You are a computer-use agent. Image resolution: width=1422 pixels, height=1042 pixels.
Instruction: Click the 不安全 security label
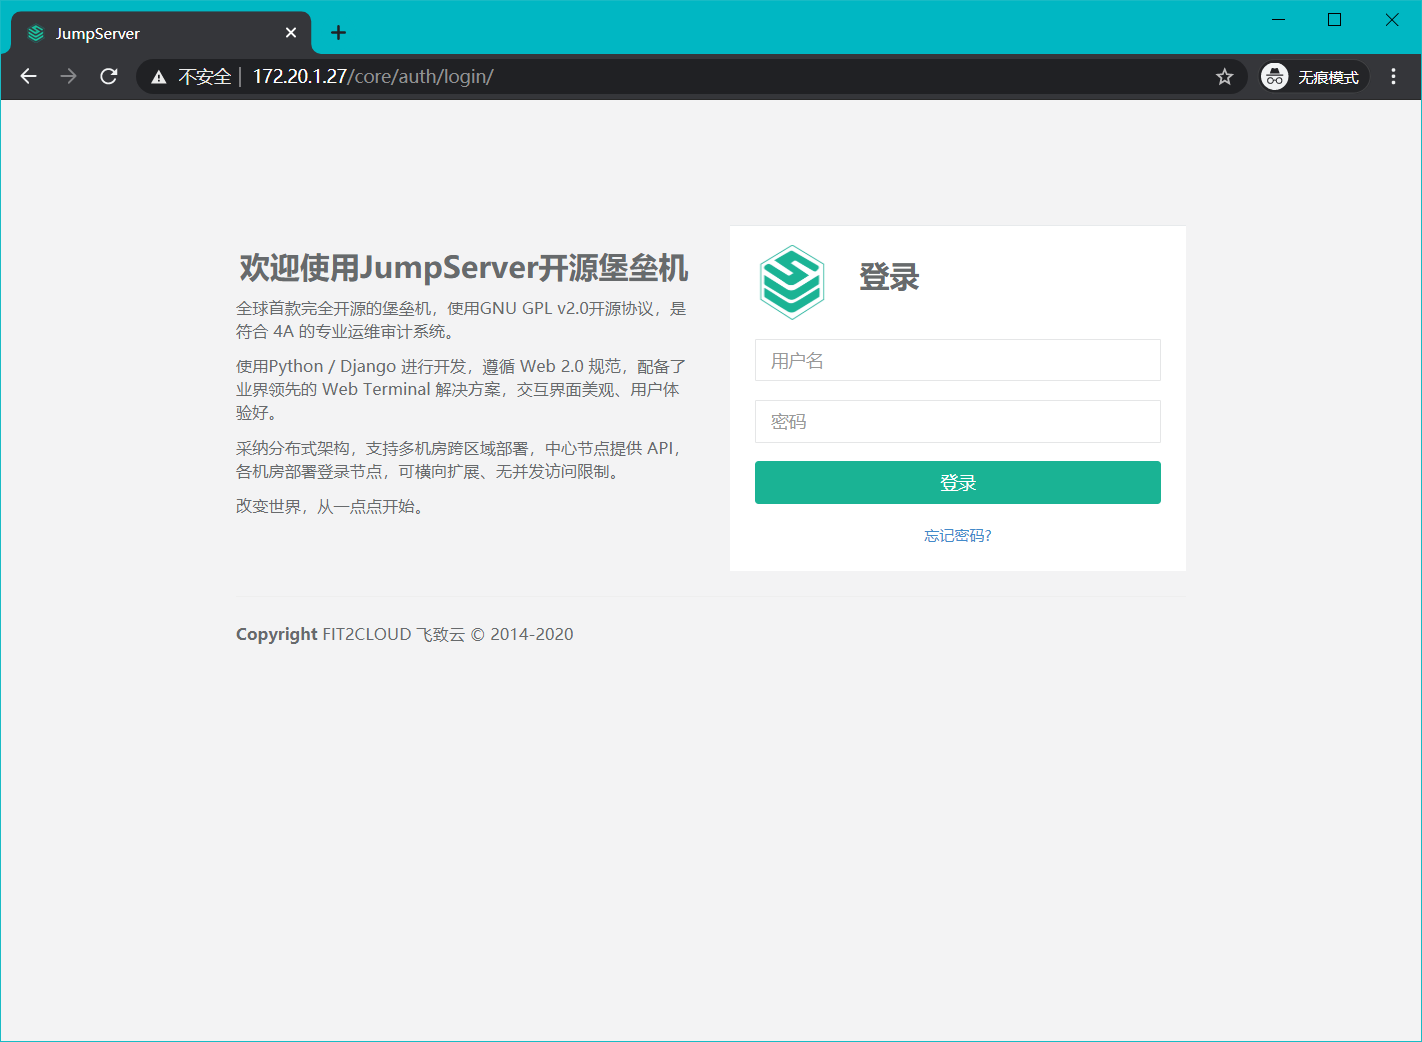(204, 77)
